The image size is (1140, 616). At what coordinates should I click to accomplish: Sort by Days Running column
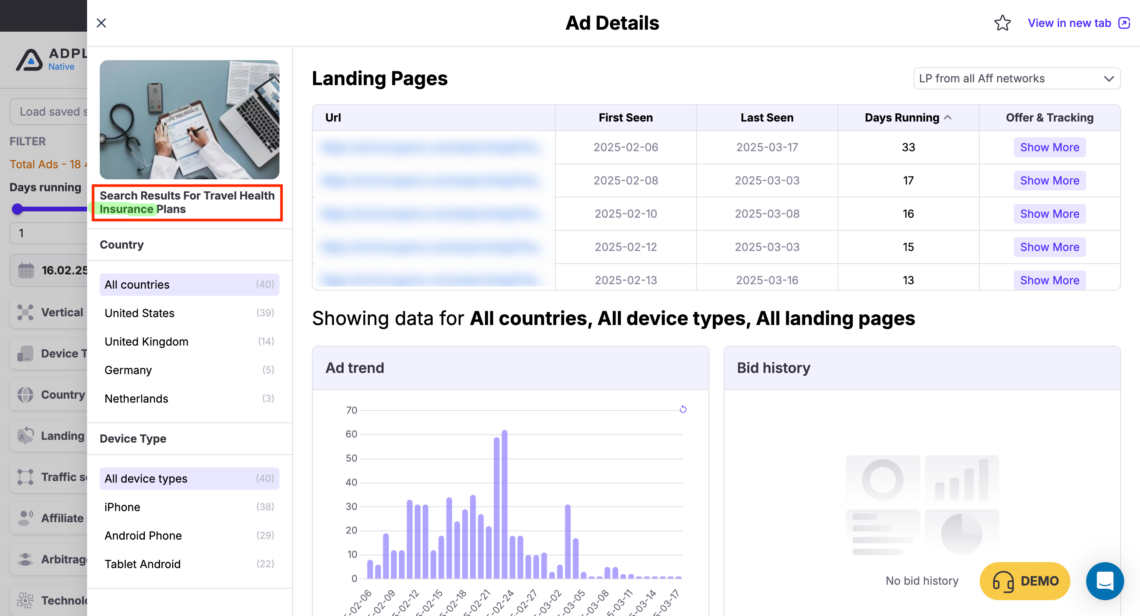[x=907, y=117]
